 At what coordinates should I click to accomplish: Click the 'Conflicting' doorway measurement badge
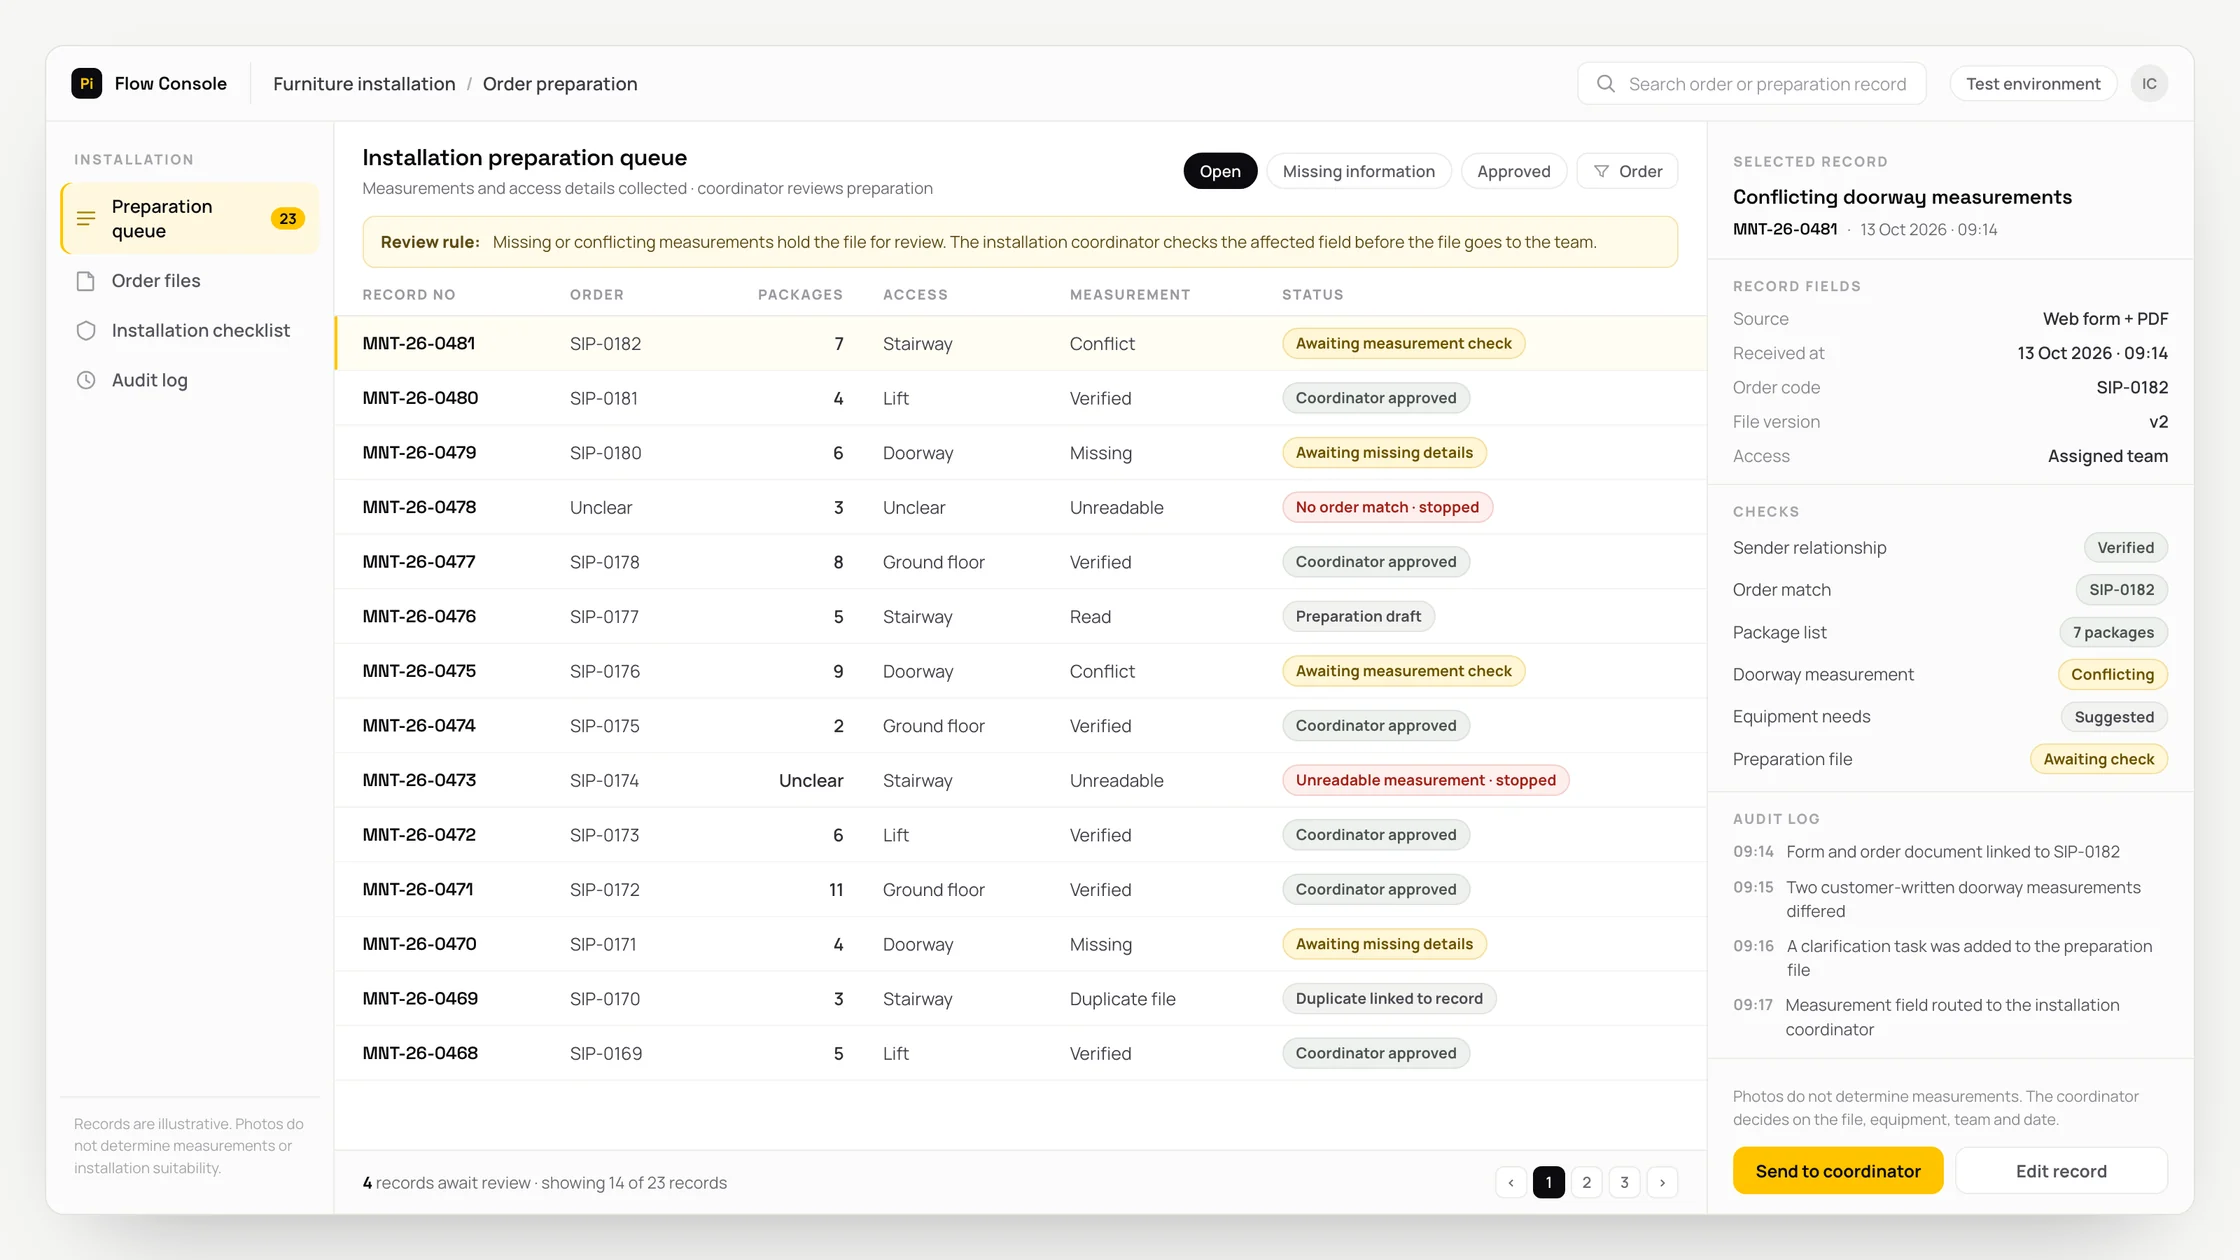[2112, 675]
